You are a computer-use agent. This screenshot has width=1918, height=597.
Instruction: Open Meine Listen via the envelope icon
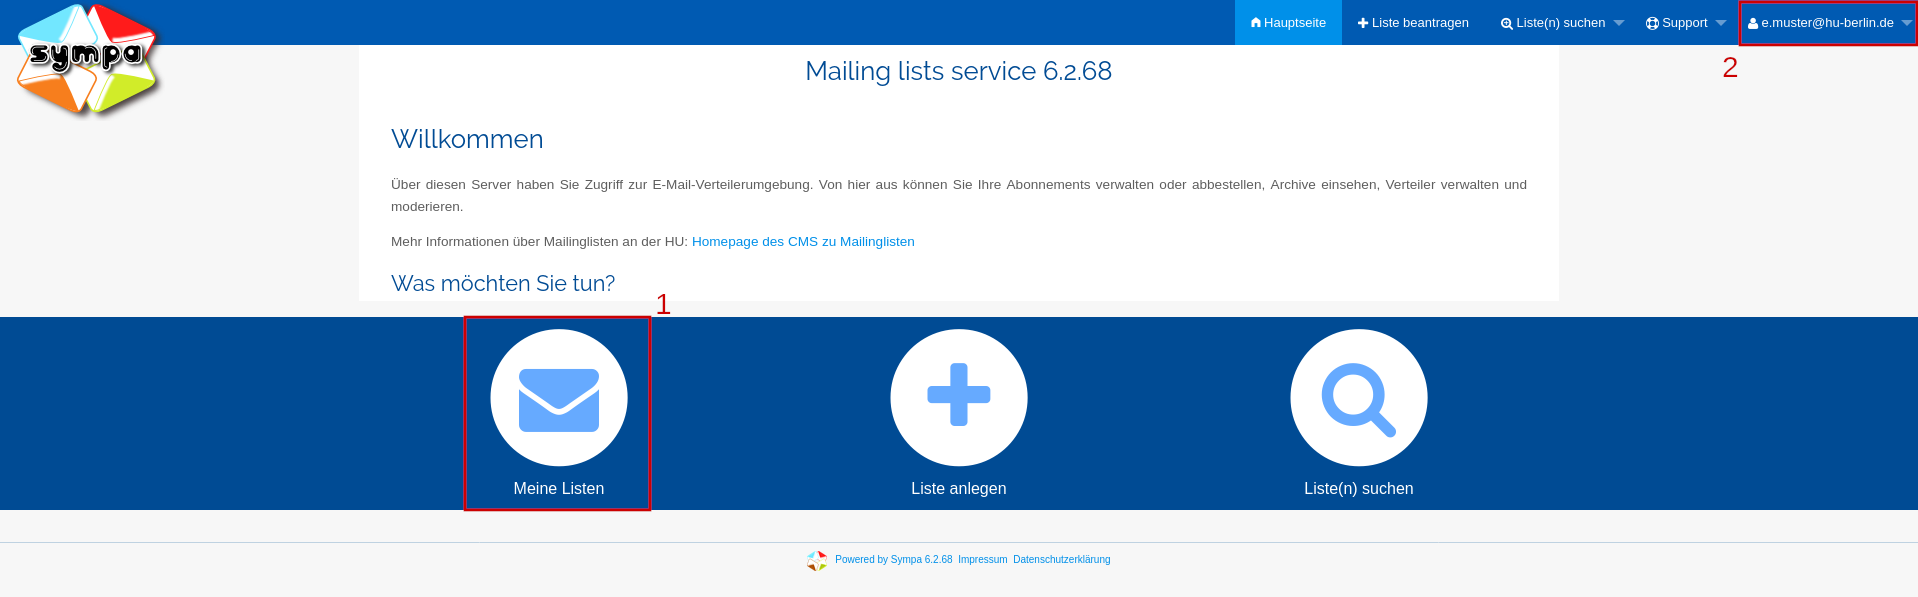tap(558, 398)
